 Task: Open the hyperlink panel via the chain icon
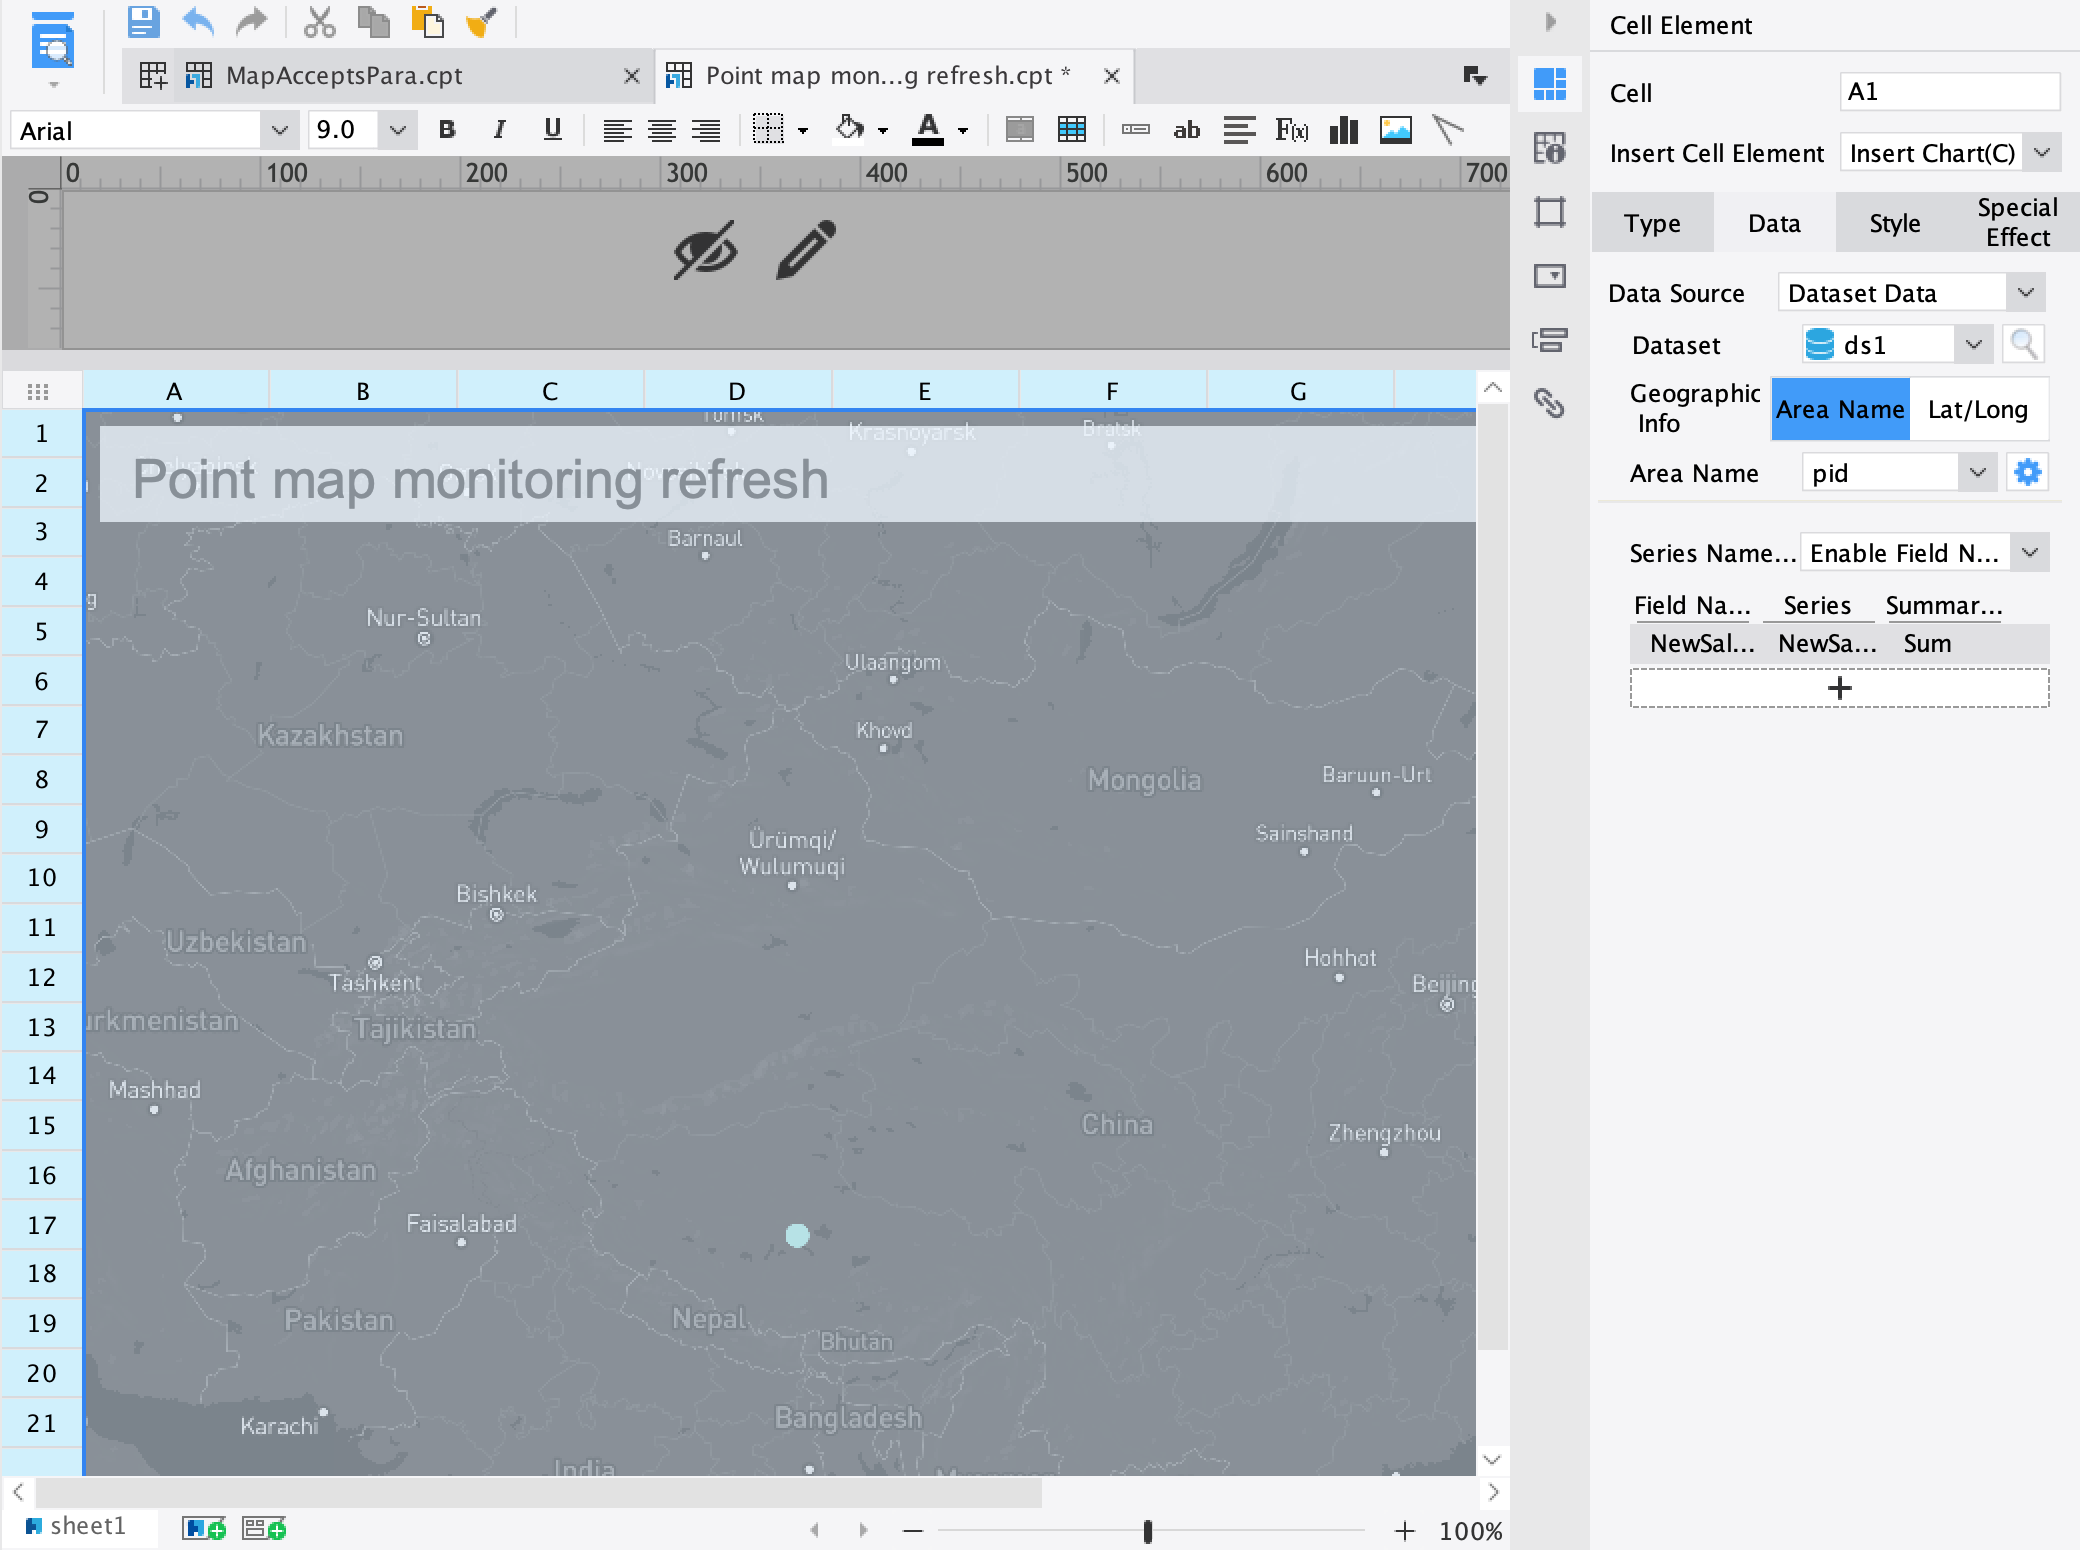pyautogui.click(x=1549, y=403)
